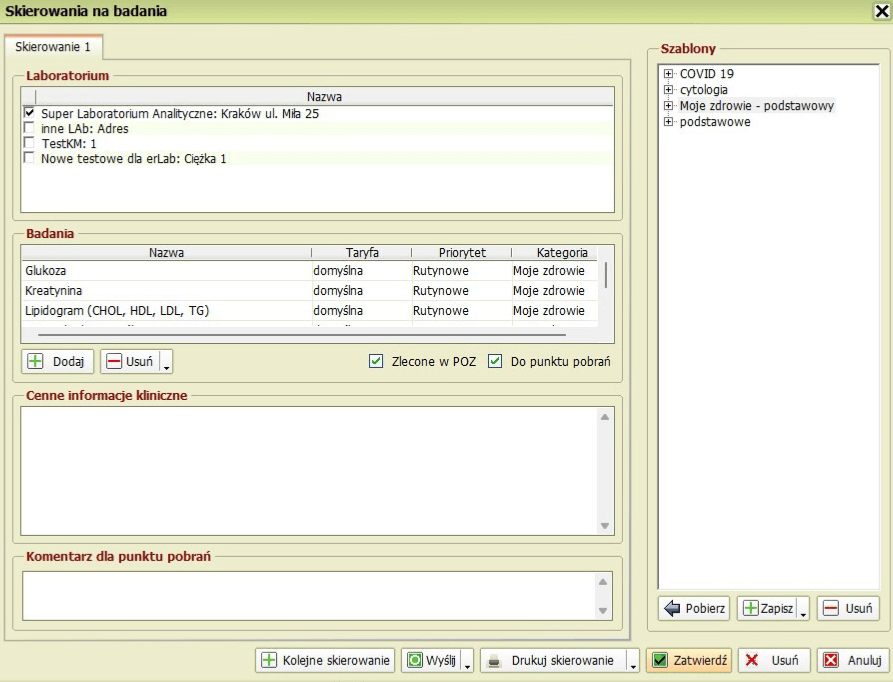Cancel the dialog with Anuluj

(x=852, y=660)
